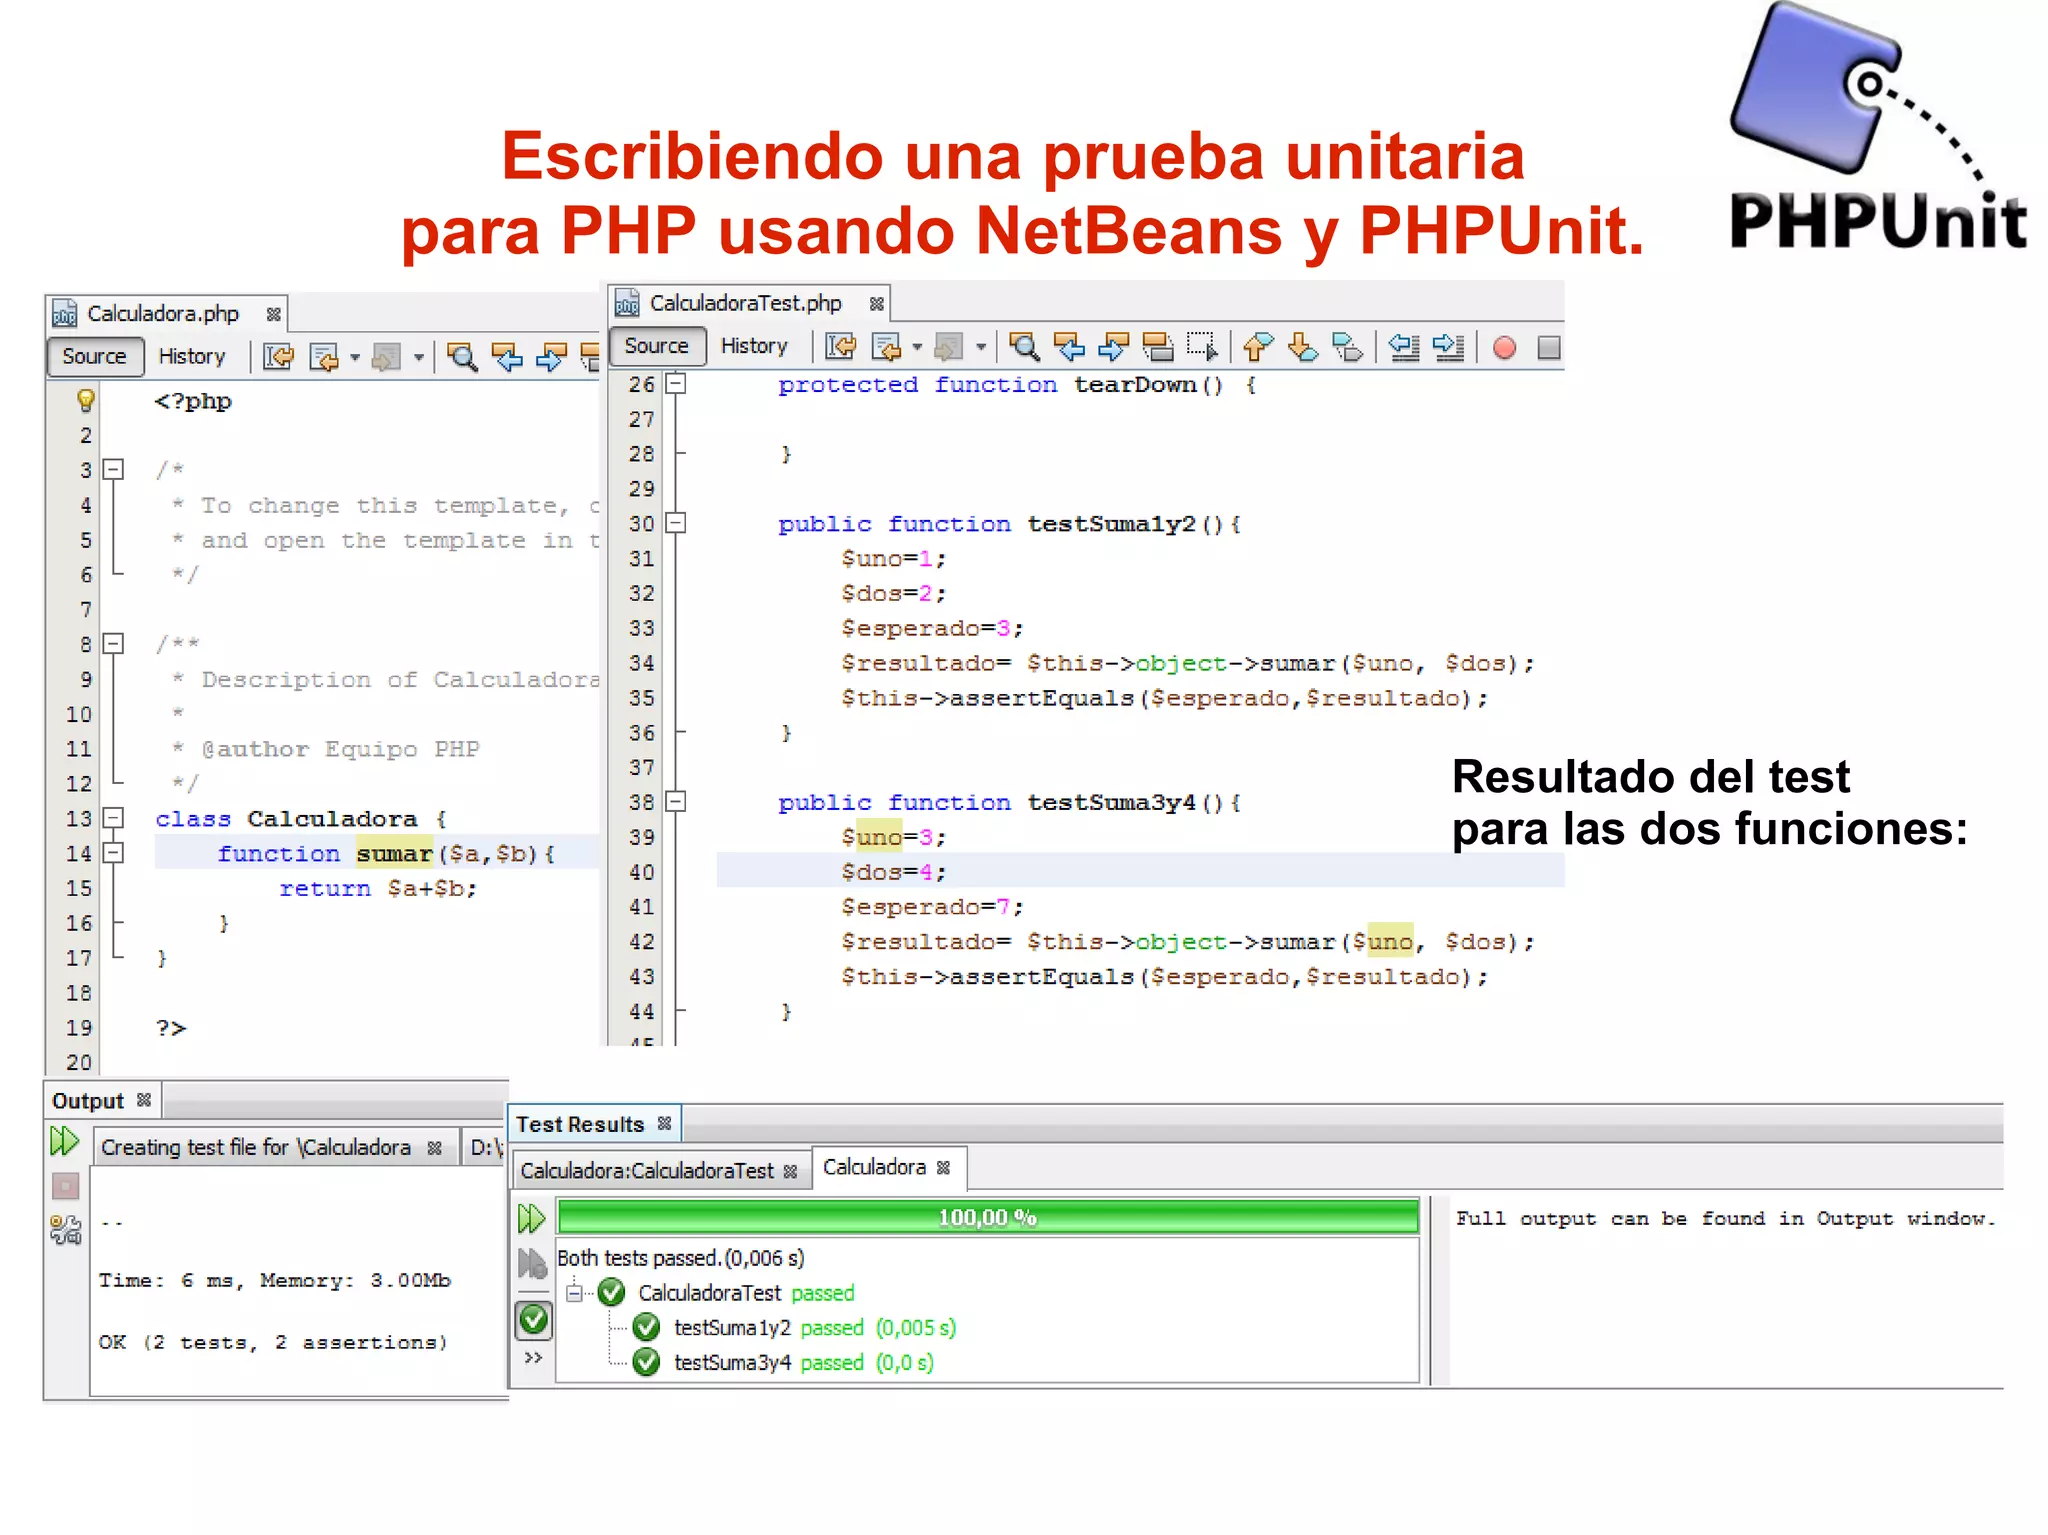Open Back history dropdown arrow in CalculadoraTest toolbar
The height and width of the screenshot is (1535, 2048).
point(917,348)
